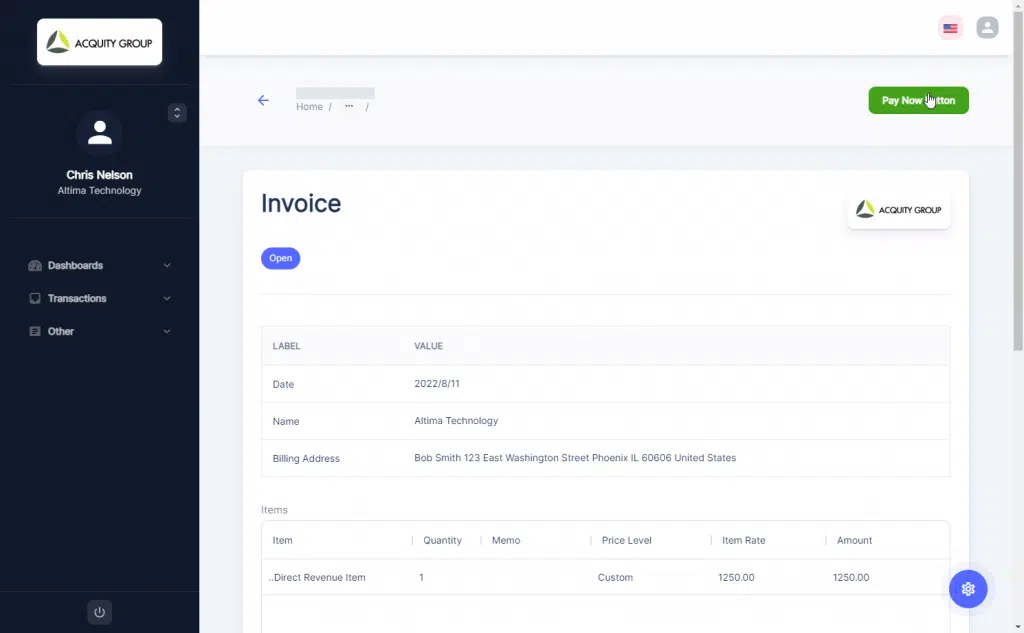This screenshot has height=633, width=1024.
Task: Expand the Other menu chevron
Action: 167,332
